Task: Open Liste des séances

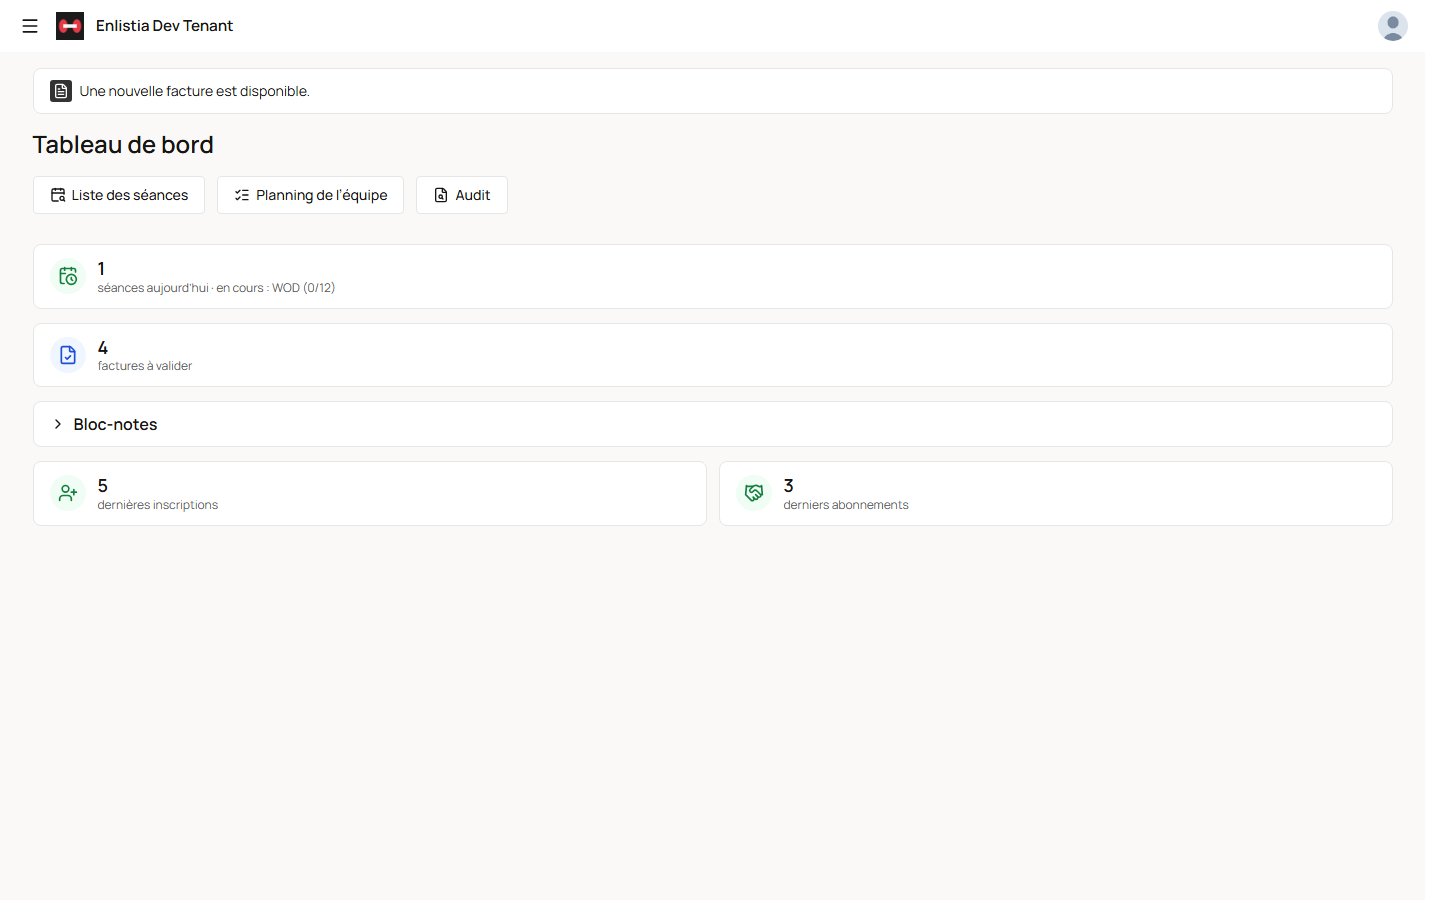Action: tap(119, 195)
